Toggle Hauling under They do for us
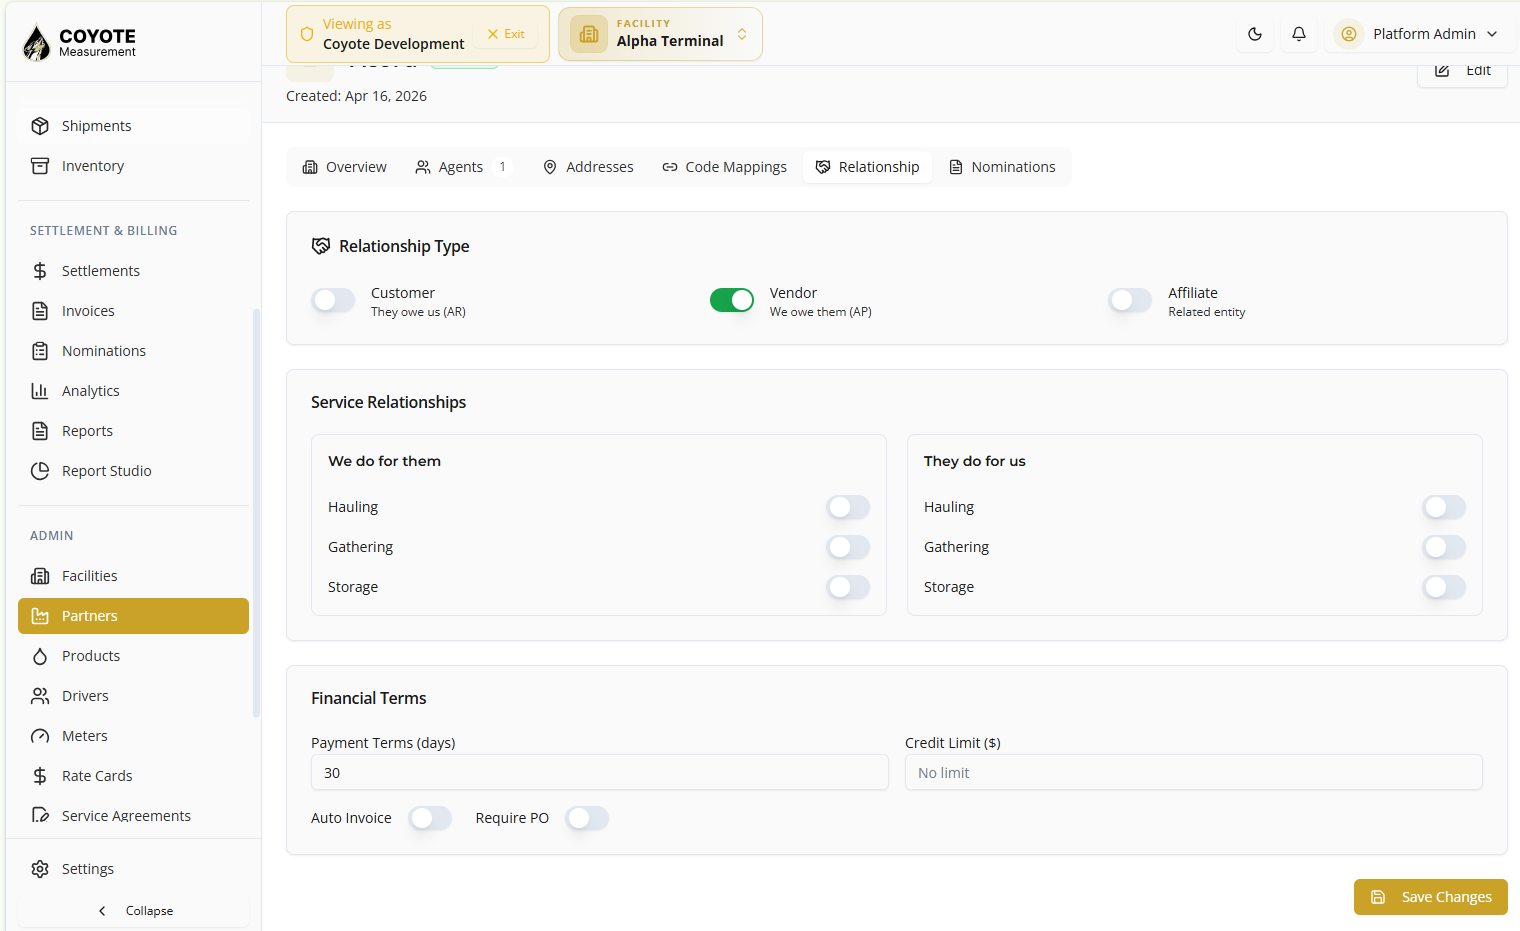1520x931 pixels. 1444,507
